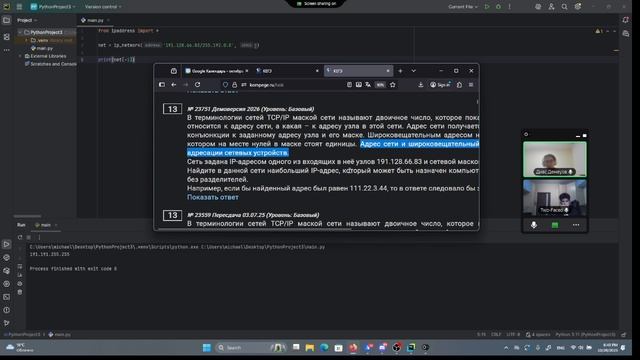Open call widget more options dots
640x360 pixels.
[576, 225]
